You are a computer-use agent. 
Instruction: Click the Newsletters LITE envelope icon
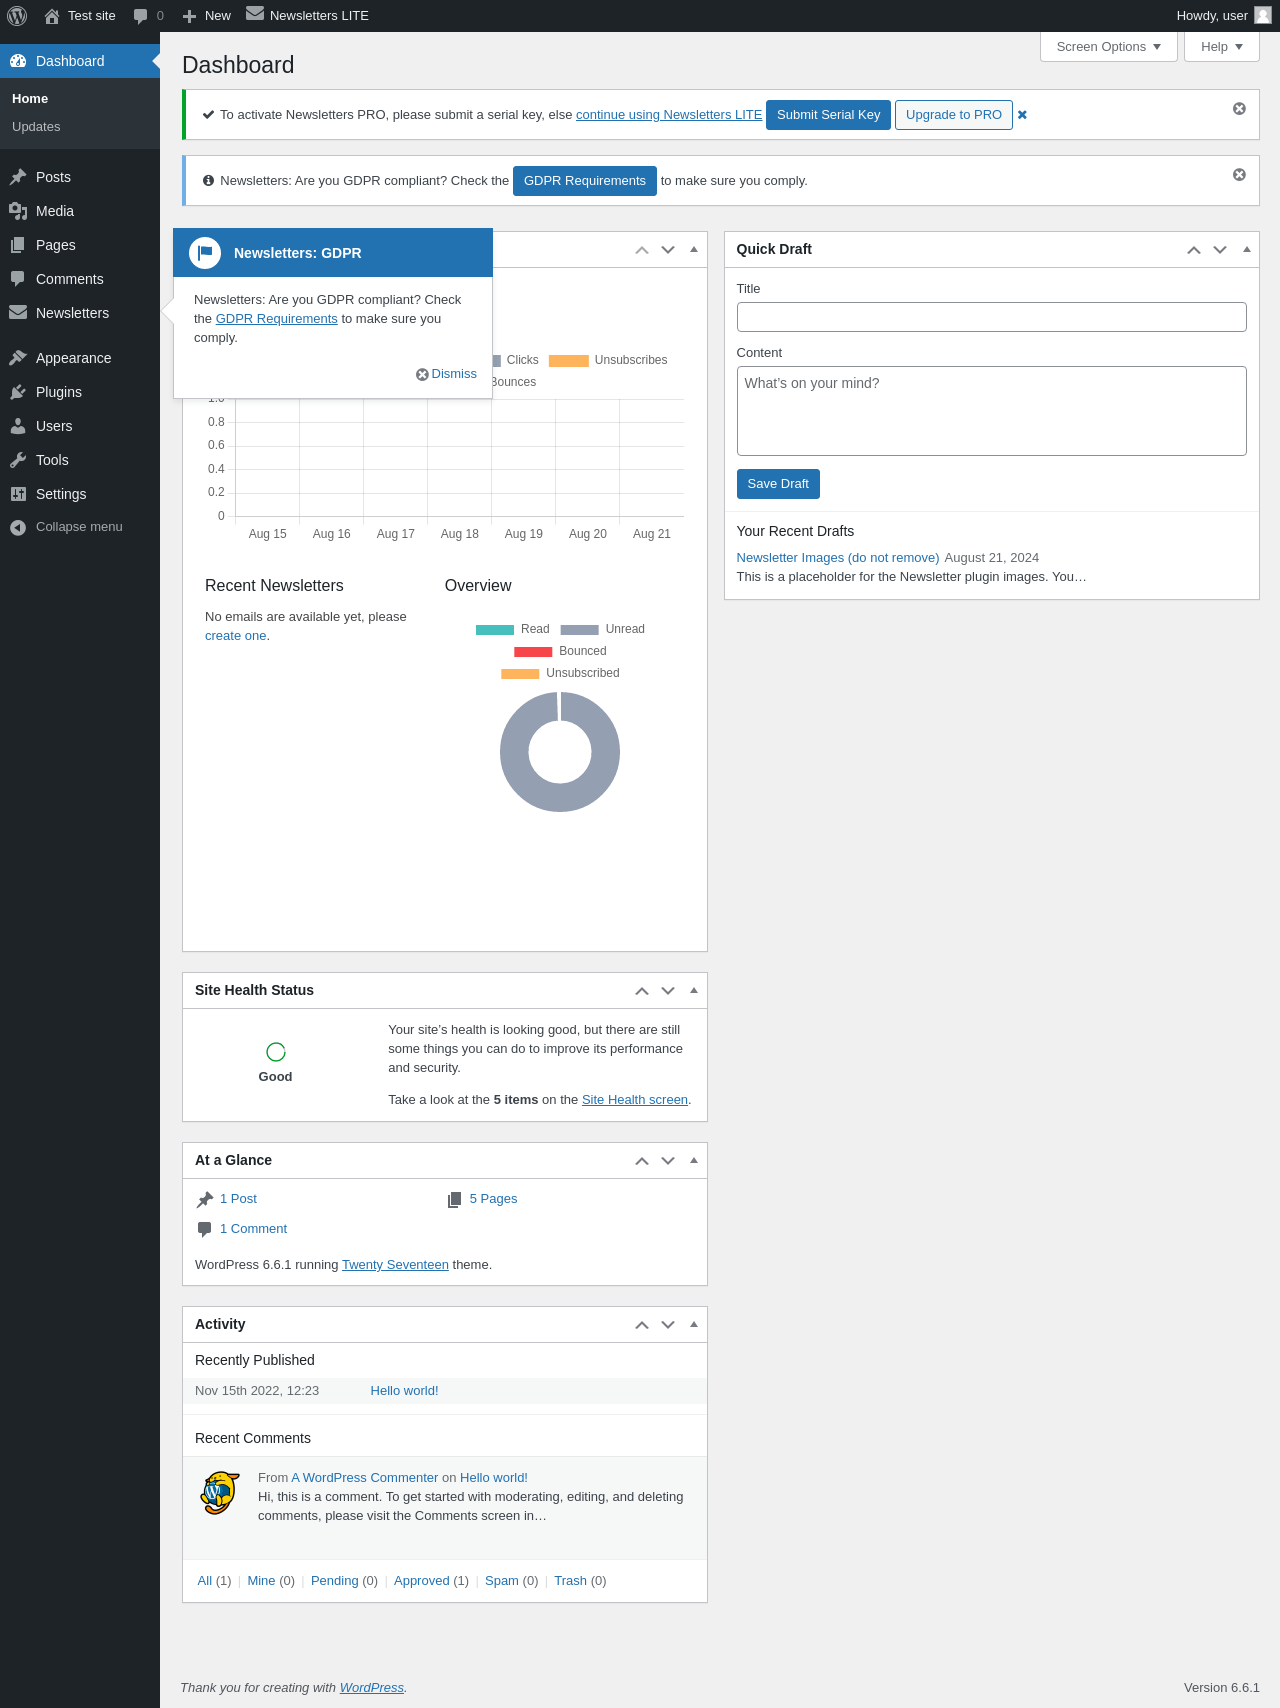tap(255, 14)
